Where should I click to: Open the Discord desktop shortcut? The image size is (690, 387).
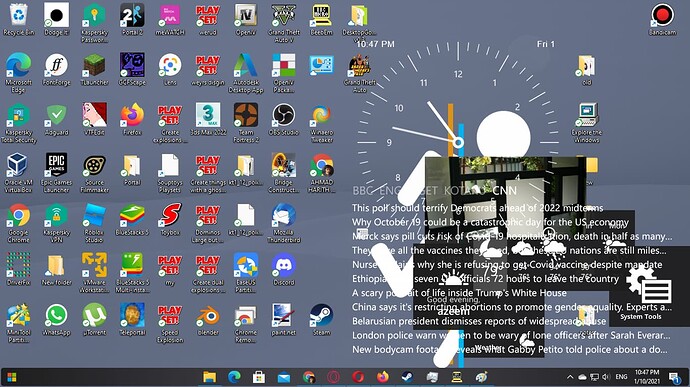(283, 269)
